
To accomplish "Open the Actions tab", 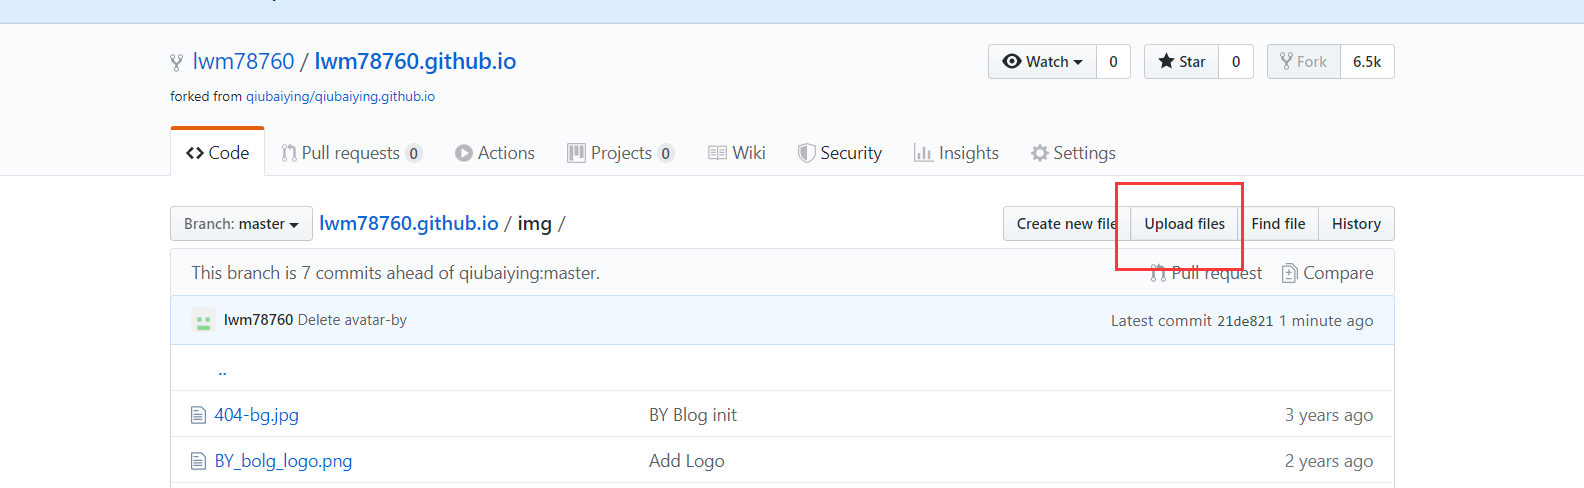I will (x=494, y=153).
